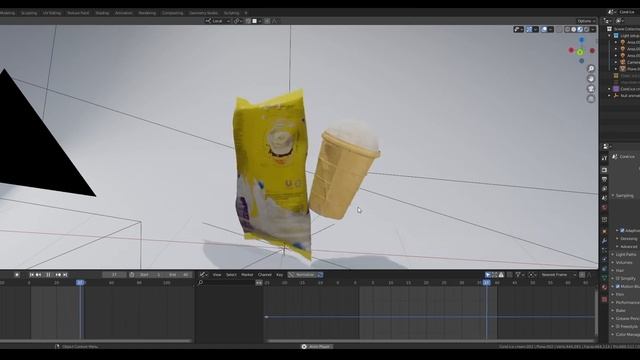This screenshot has width=640, height=360.
Task: Jump to the timeline start frame
Action: (x=31, y=275)
